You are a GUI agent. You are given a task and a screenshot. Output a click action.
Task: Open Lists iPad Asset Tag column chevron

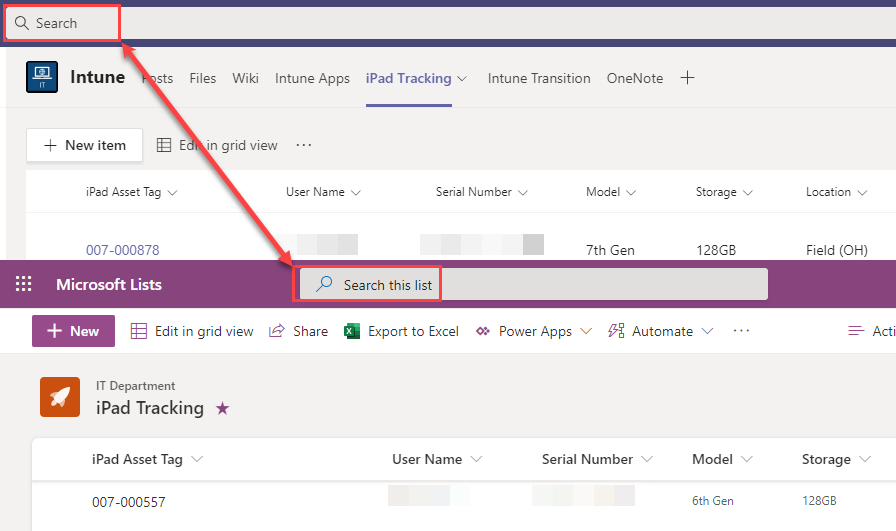197,459
